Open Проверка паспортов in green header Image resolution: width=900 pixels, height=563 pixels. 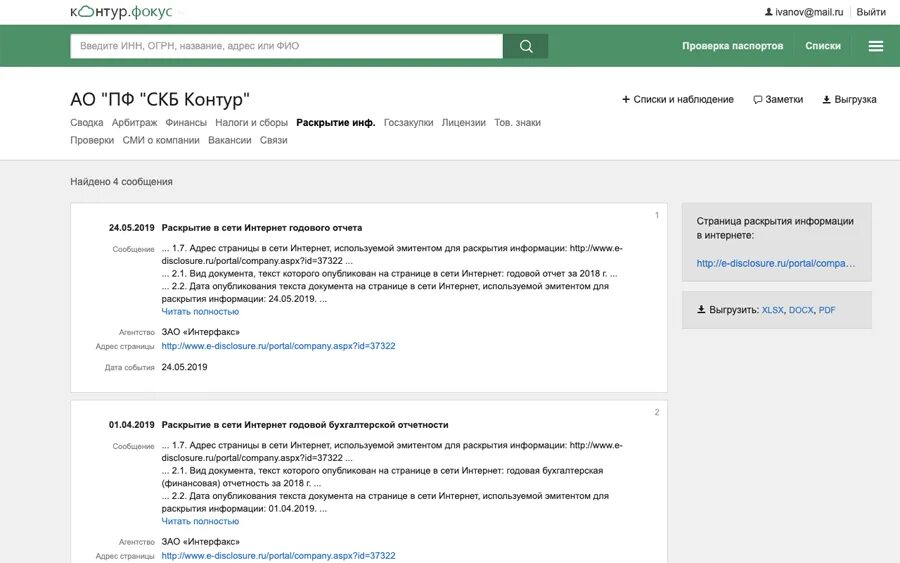pyautogui.click(x=732, y=46)
